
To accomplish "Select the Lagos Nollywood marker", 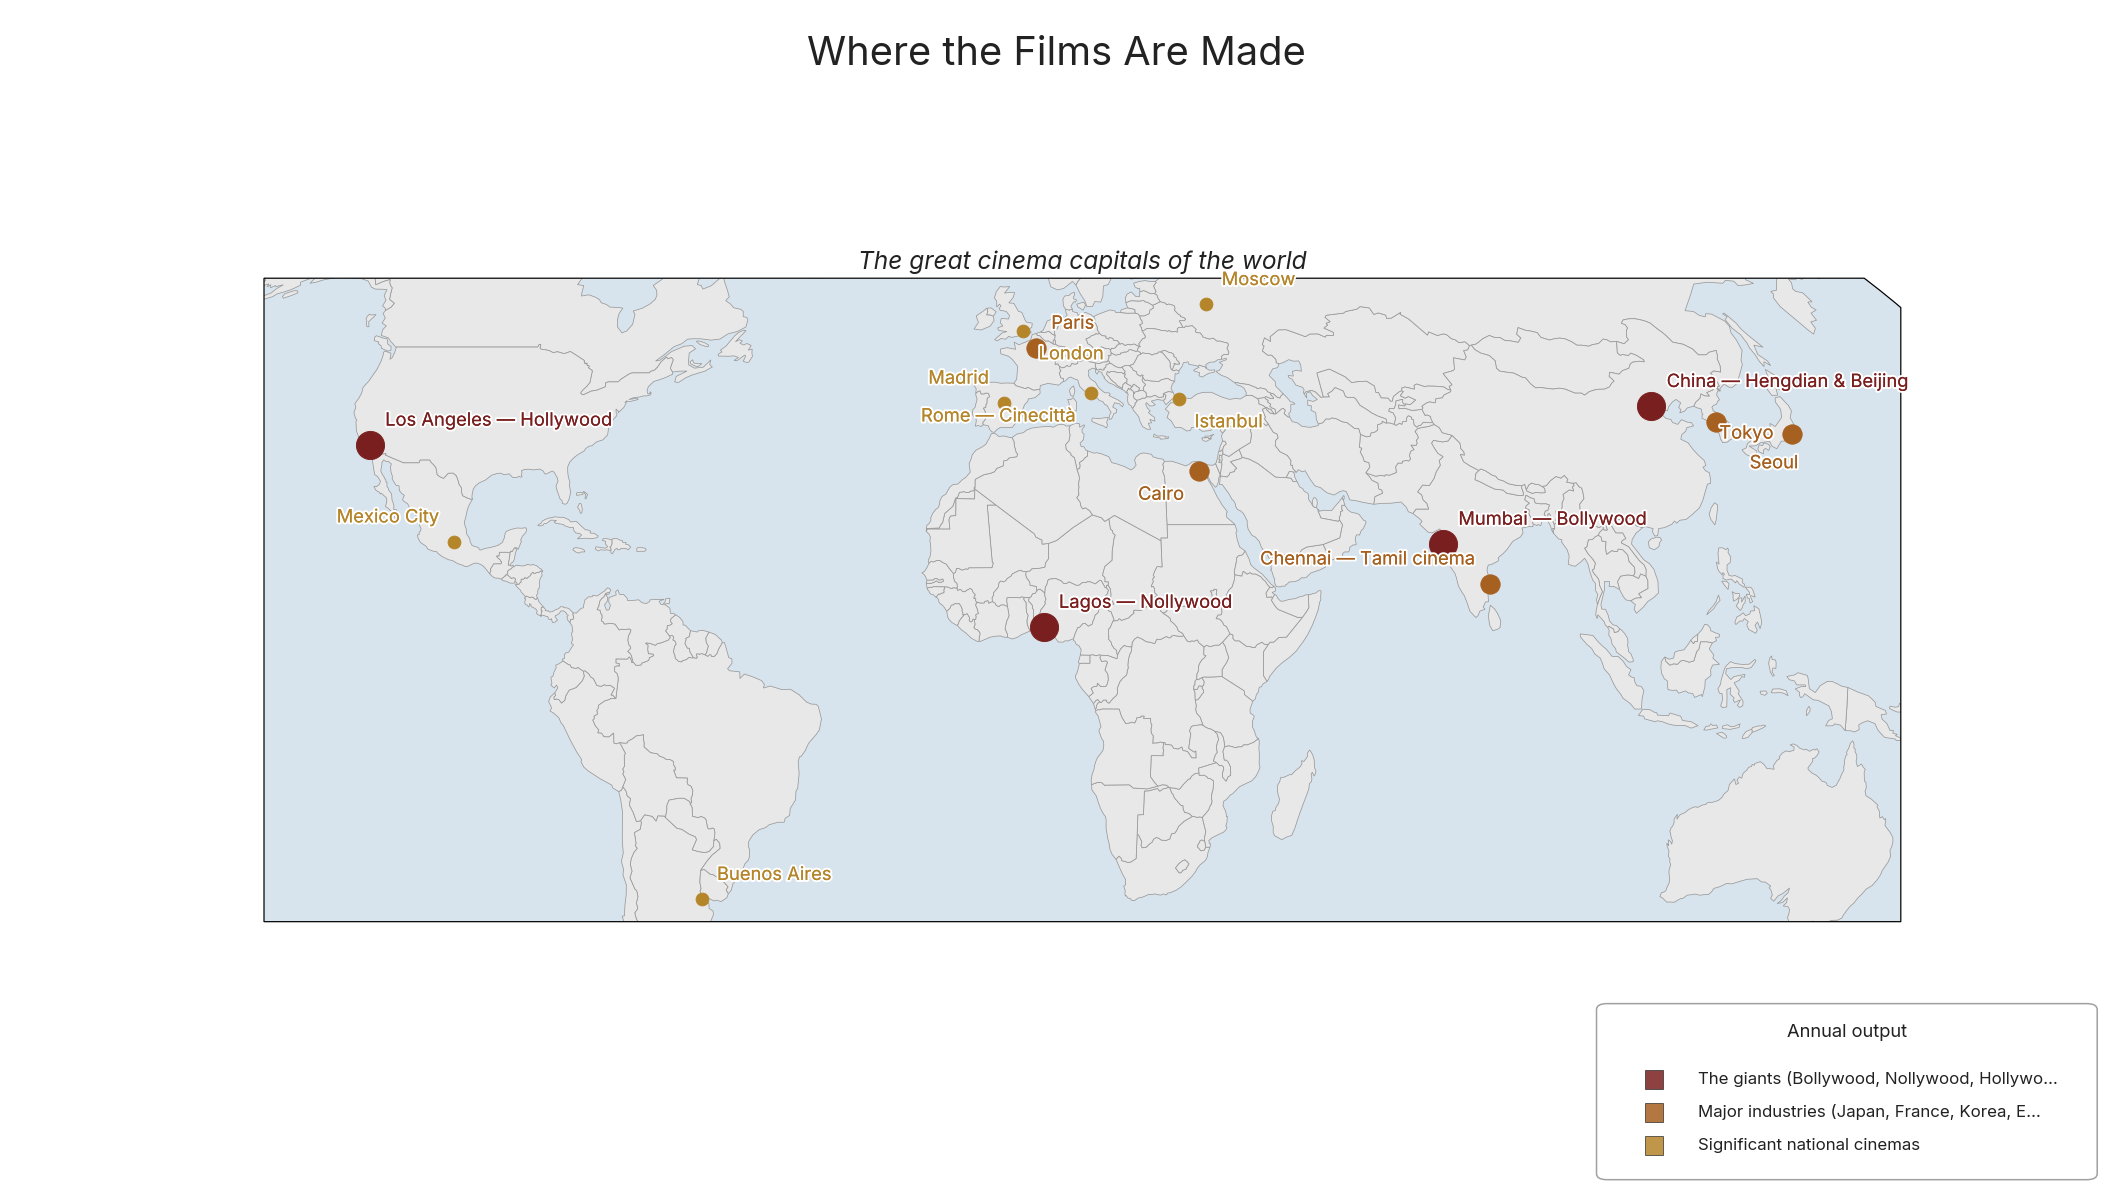I will 1044,627.
